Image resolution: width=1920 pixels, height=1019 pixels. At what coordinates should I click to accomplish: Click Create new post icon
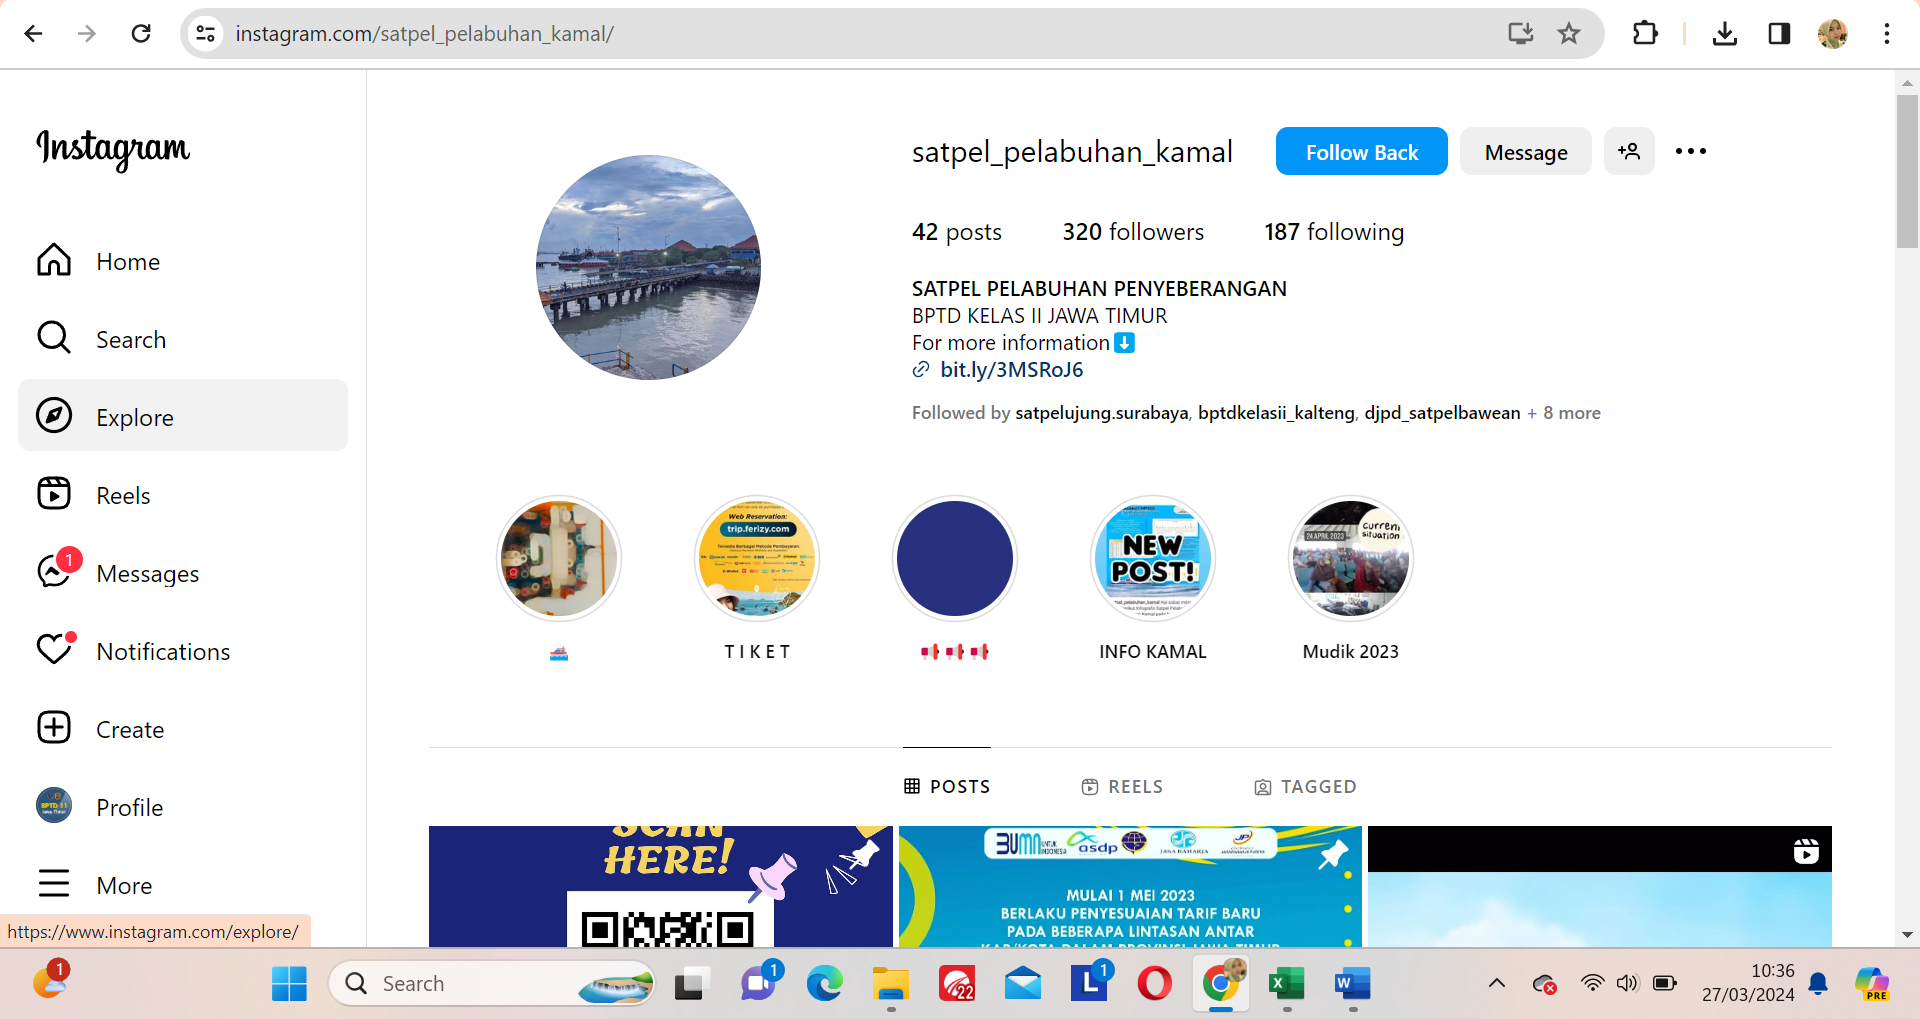[54, 728]
